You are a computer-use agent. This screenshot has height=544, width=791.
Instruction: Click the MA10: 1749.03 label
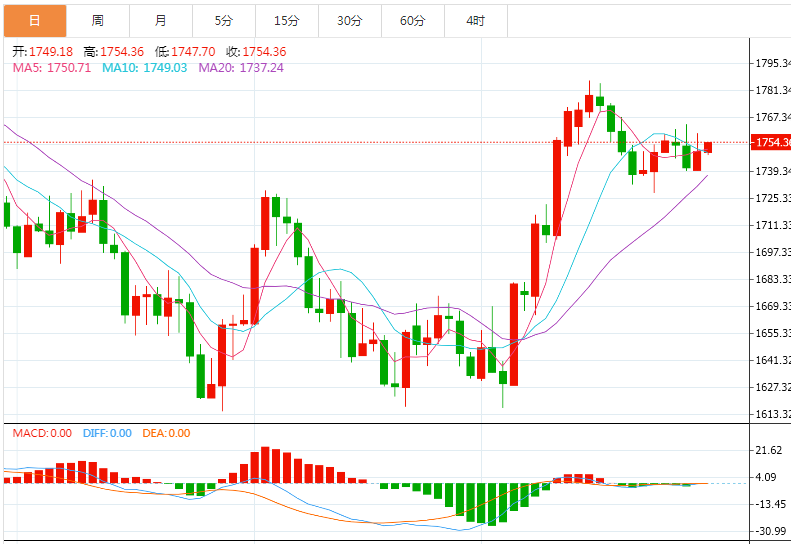click(x=145, y=68)
